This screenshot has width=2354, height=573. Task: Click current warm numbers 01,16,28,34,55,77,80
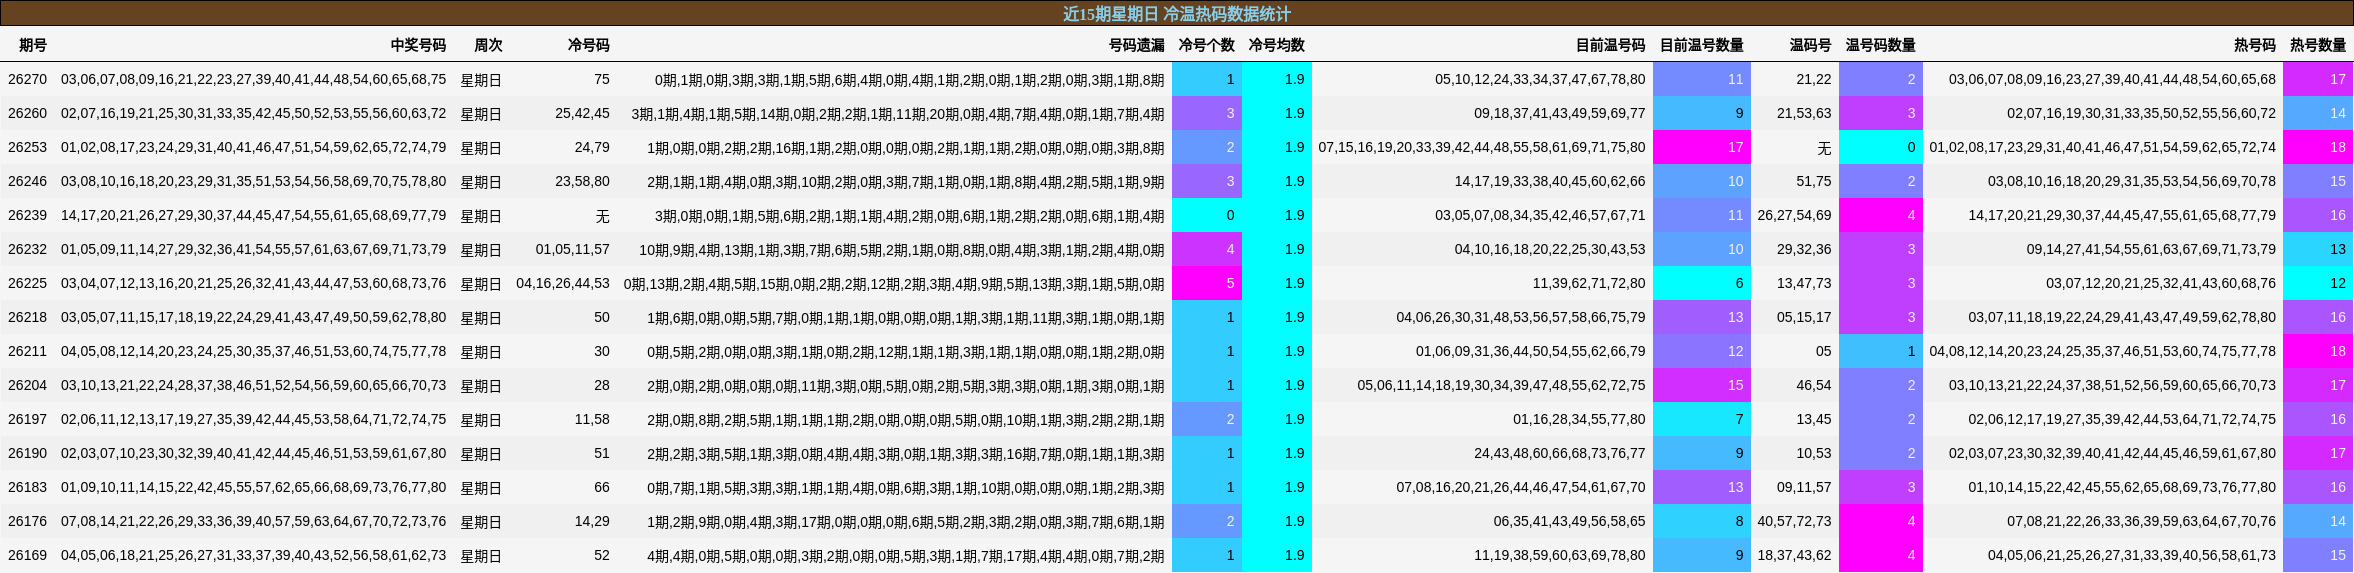(1579, 419)
